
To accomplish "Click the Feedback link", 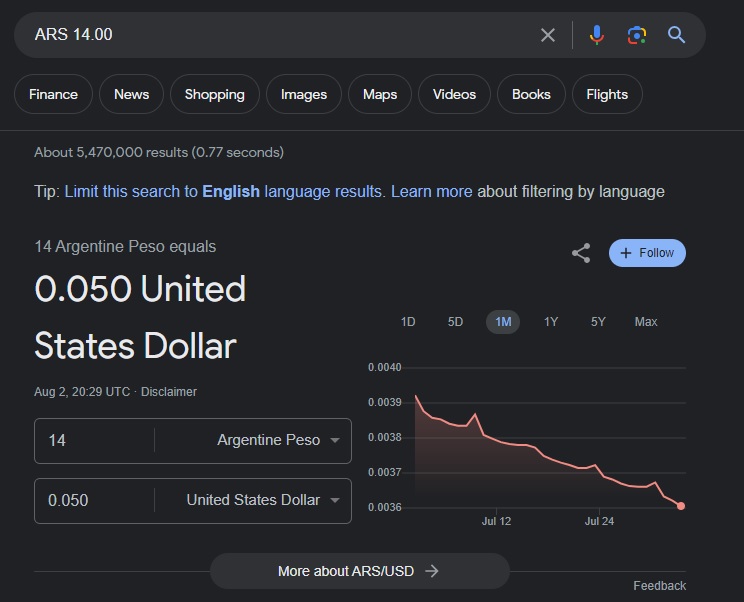I will (x=660, y=586).
